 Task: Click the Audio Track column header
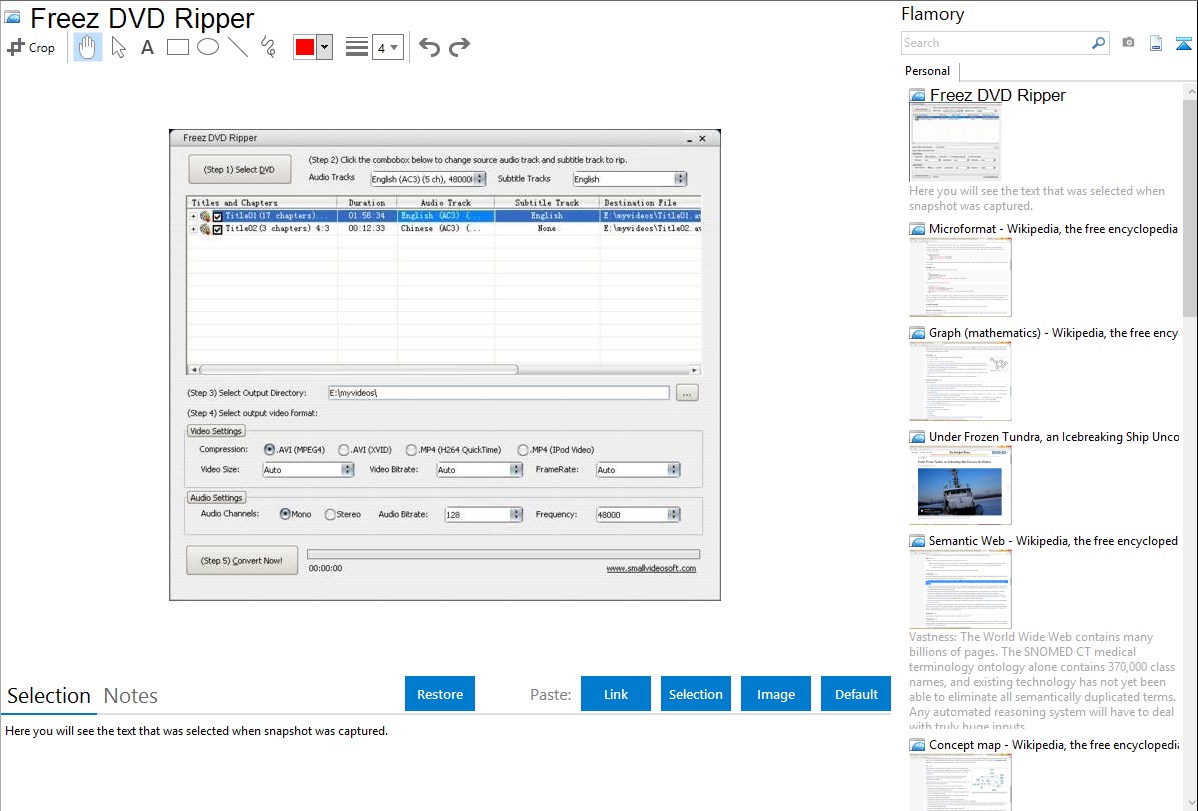pos(445,203)
